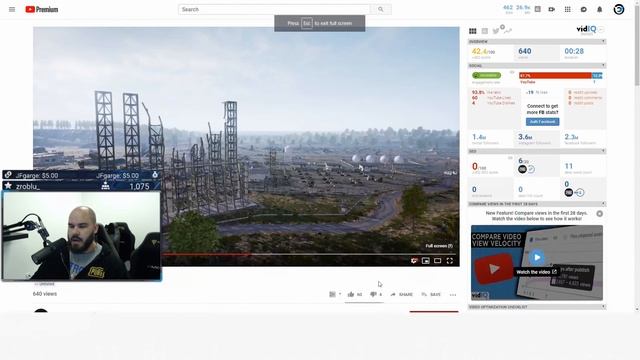The width and height of the screenshot is (640, 360).
Task: Click the dislike thumbs-down button
Action: coord(376,294)
